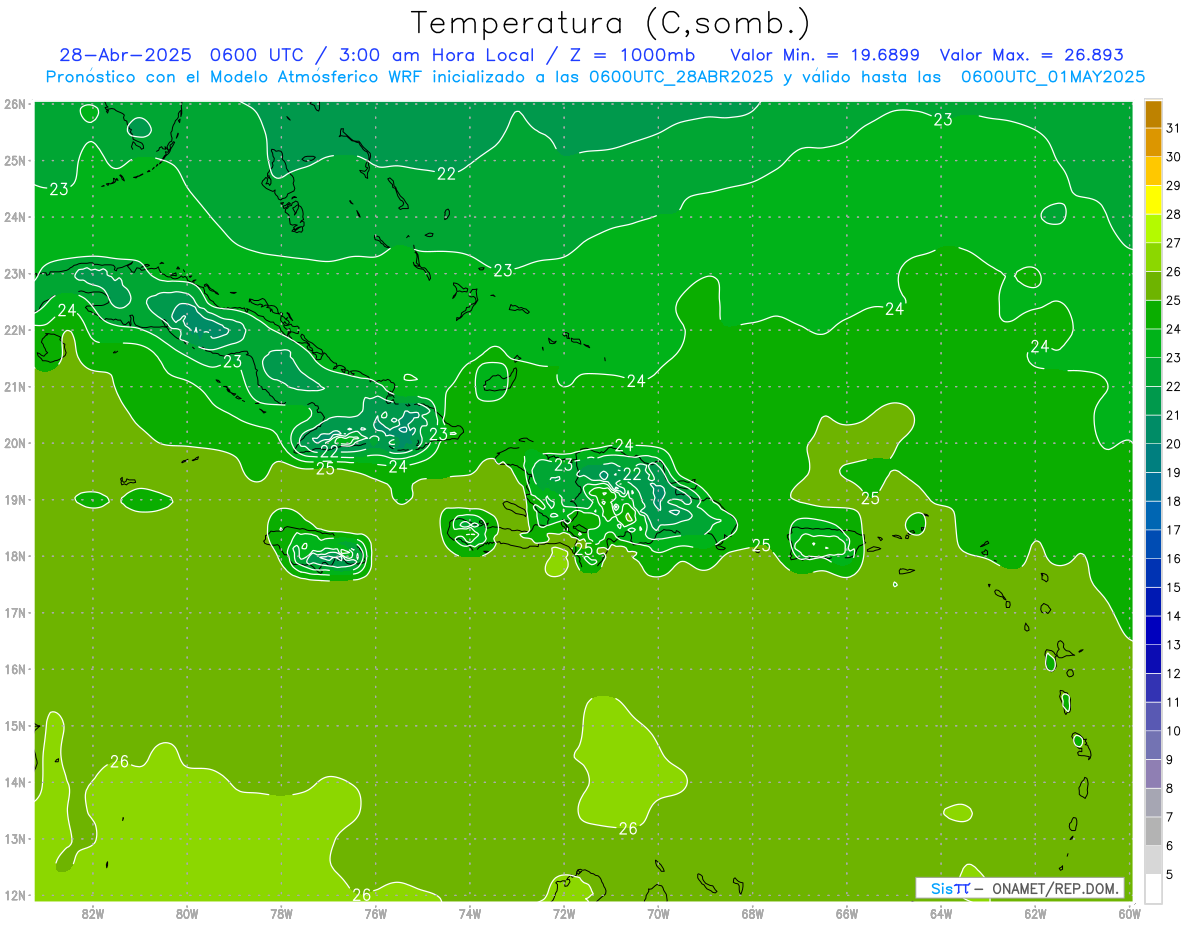Click the '8' label on color scale
The height and width of the screenshot is (927, 1200).
point(1169,788)
